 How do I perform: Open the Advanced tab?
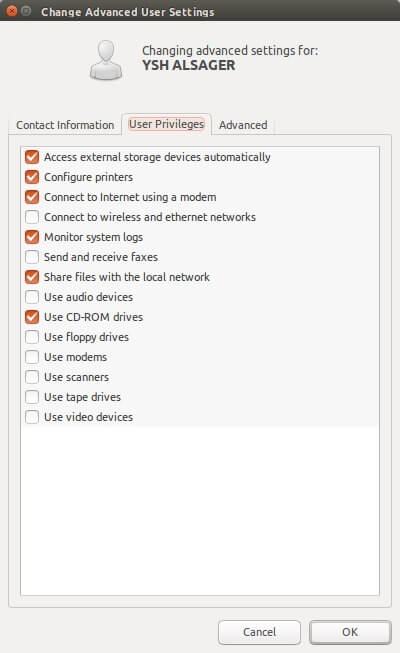tap(243, 125)
